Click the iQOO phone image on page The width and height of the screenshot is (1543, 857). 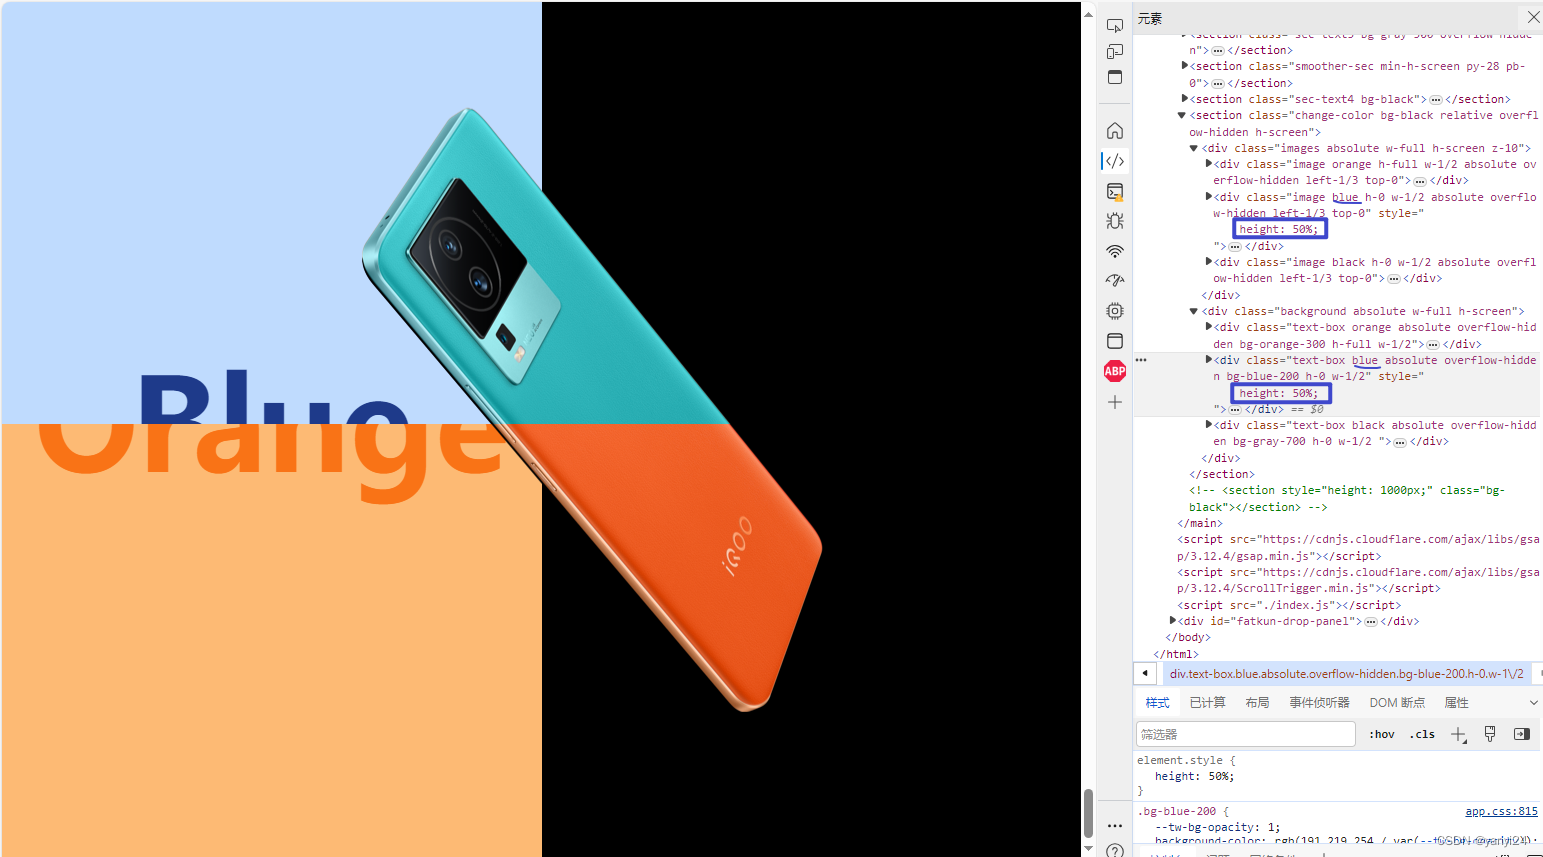[593, 410]
